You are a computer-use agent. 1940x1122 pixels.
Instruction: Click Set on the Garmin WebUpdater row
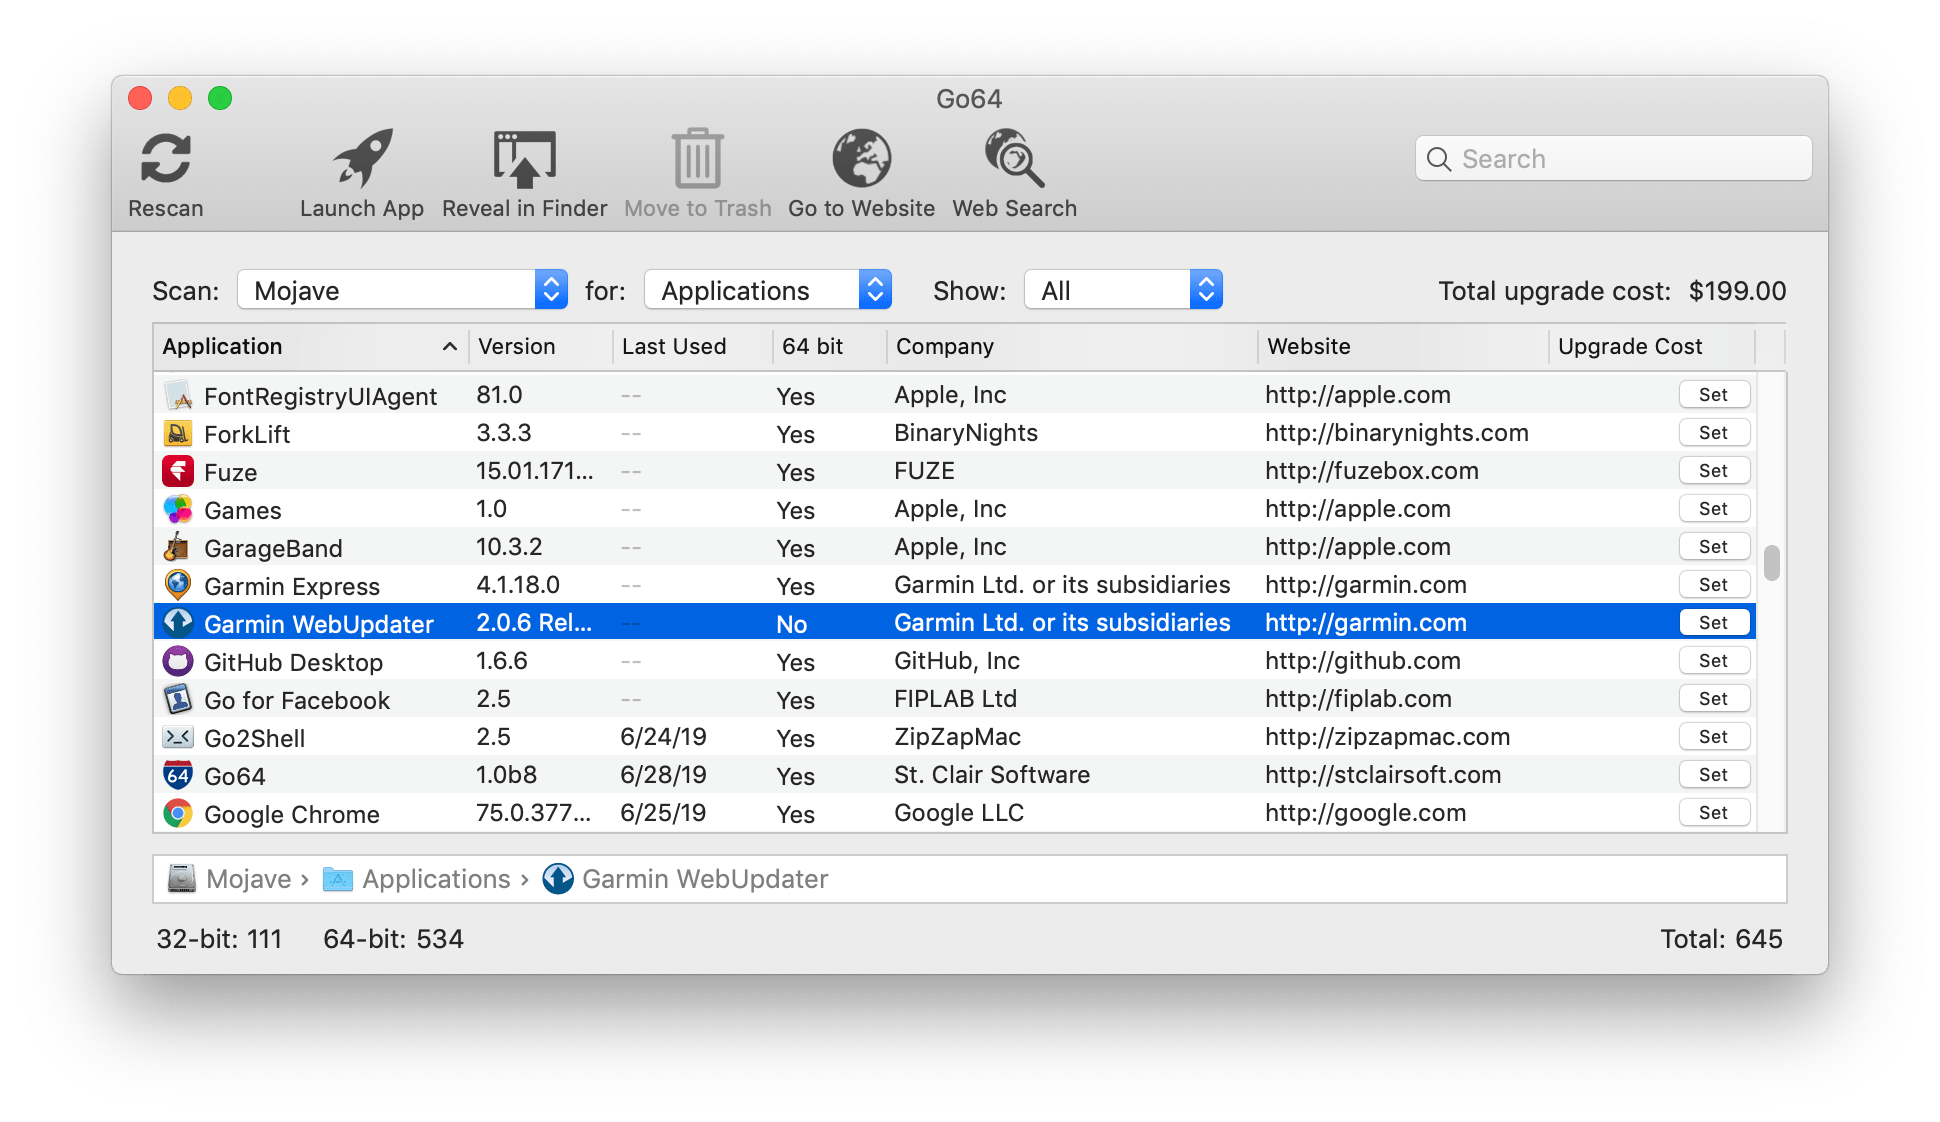[x=1714, y=622]
